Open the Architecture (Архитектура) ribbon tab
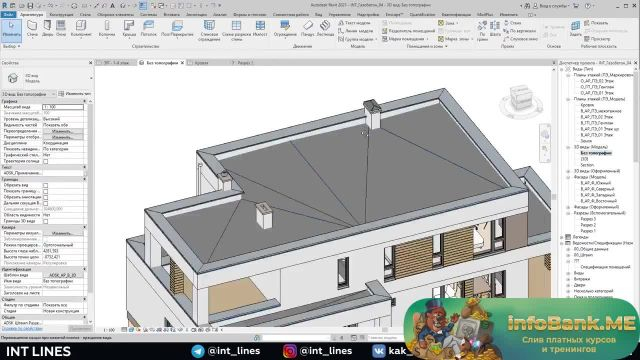The height and width of the screenshot is (360, 640). (31, 15)
